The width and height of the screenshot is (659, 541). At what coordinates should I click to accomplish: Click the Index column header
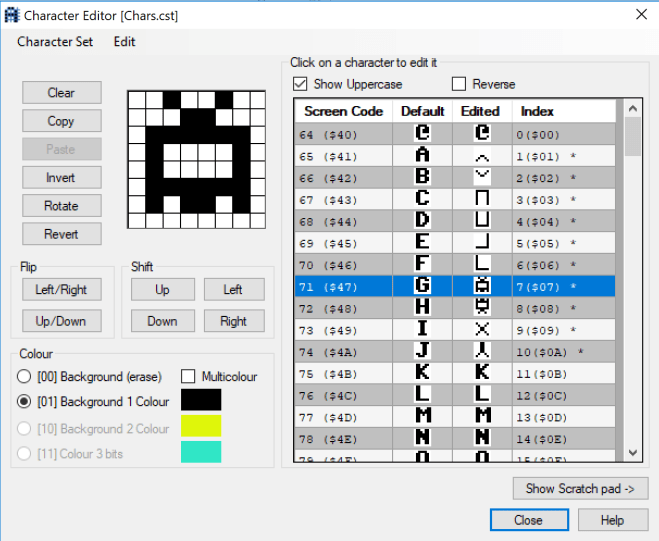(x=564, y=111)
